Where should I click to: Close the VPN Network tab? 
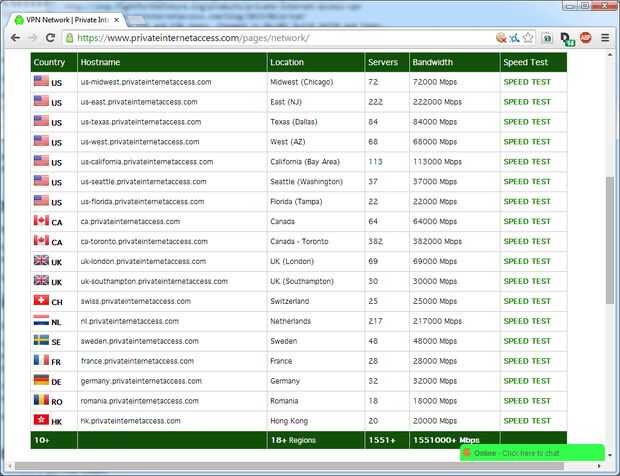(116, 20)
